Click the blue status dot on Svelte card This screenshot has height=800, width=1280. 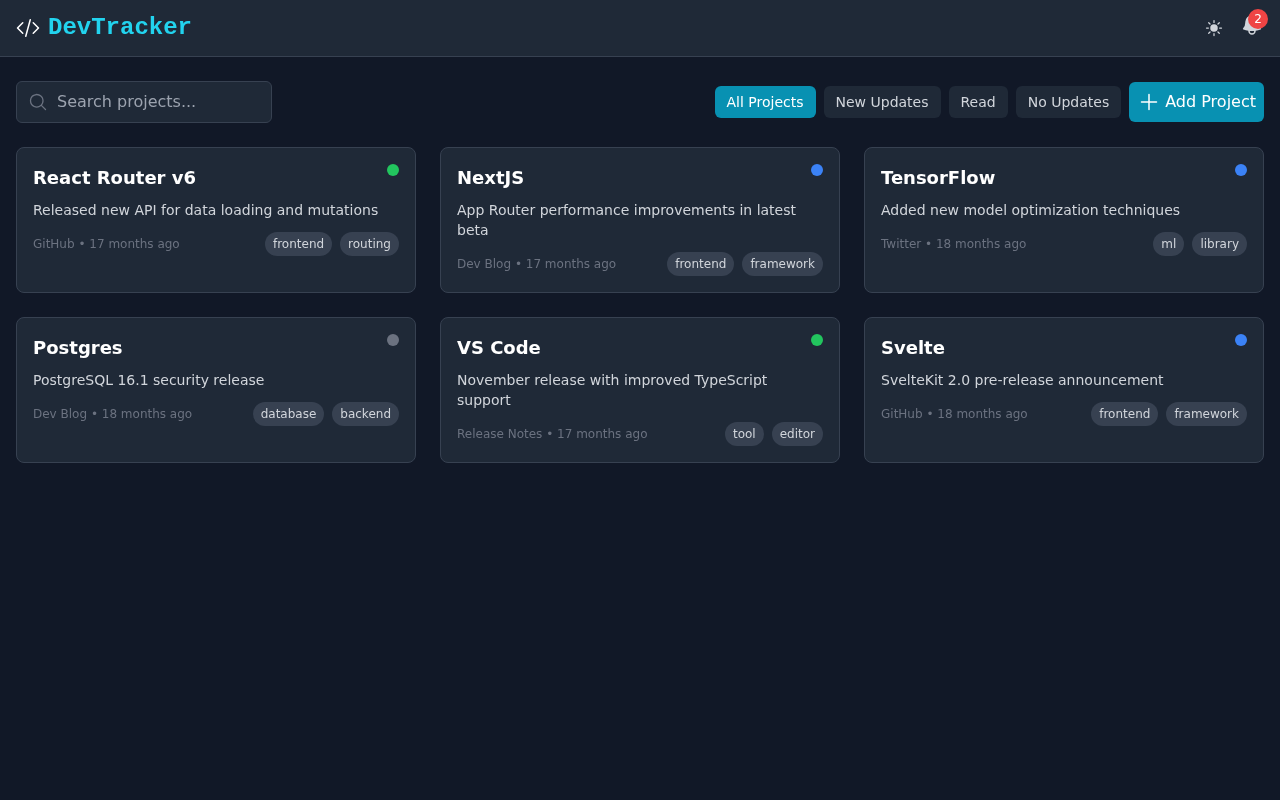[1241, 340]
